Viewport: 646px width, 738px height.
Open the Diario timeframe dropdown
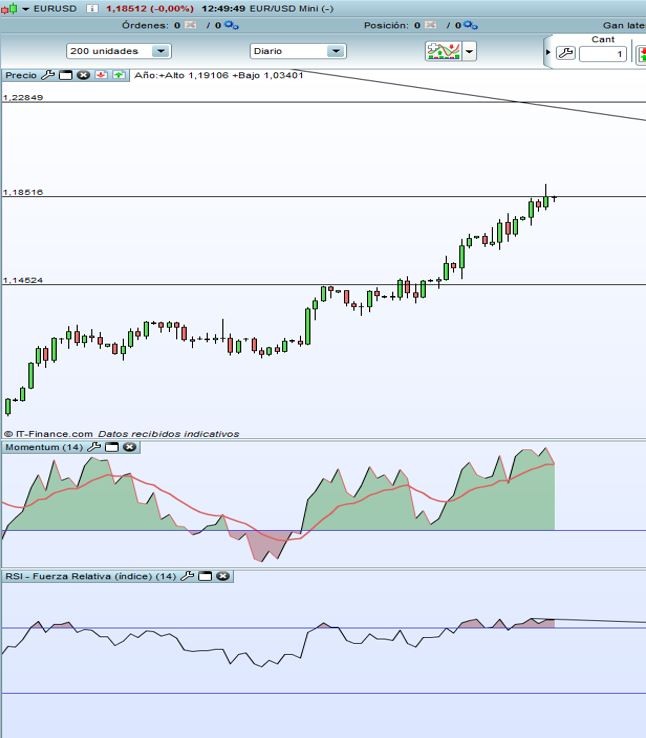tap(298, 51)
